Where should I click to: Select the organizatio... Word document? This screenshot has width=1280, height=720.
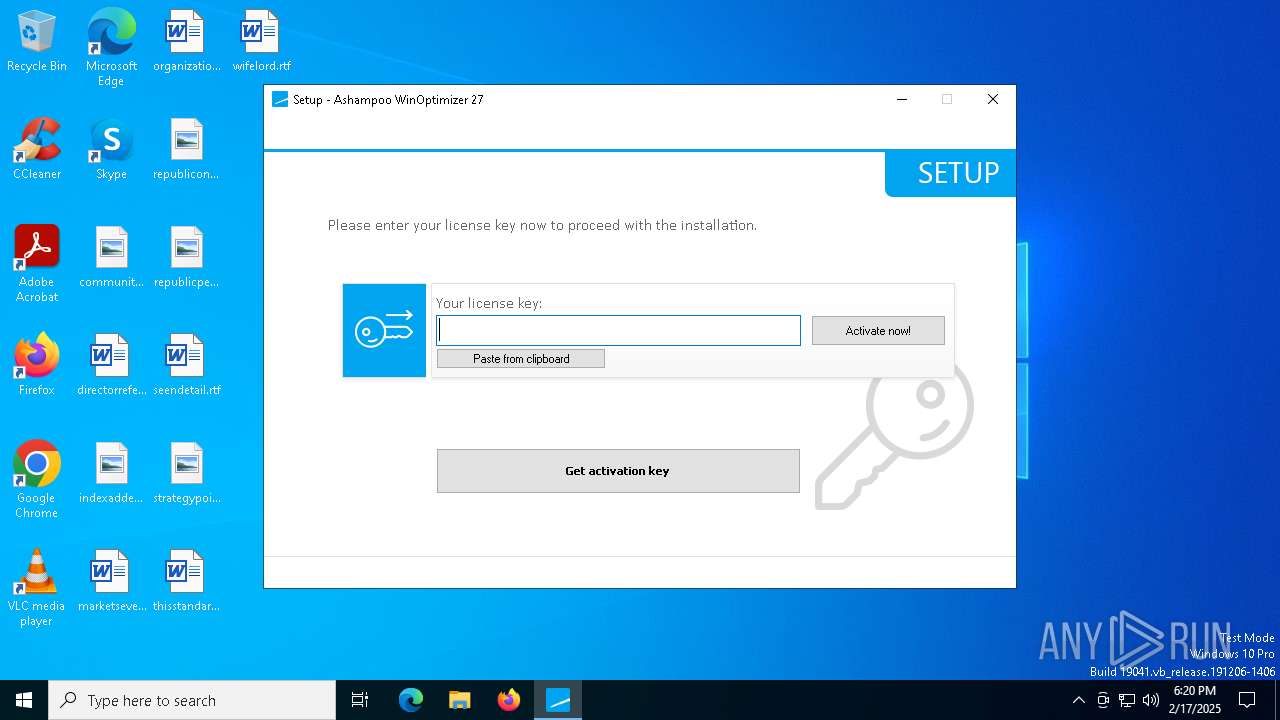coord(186,42)
